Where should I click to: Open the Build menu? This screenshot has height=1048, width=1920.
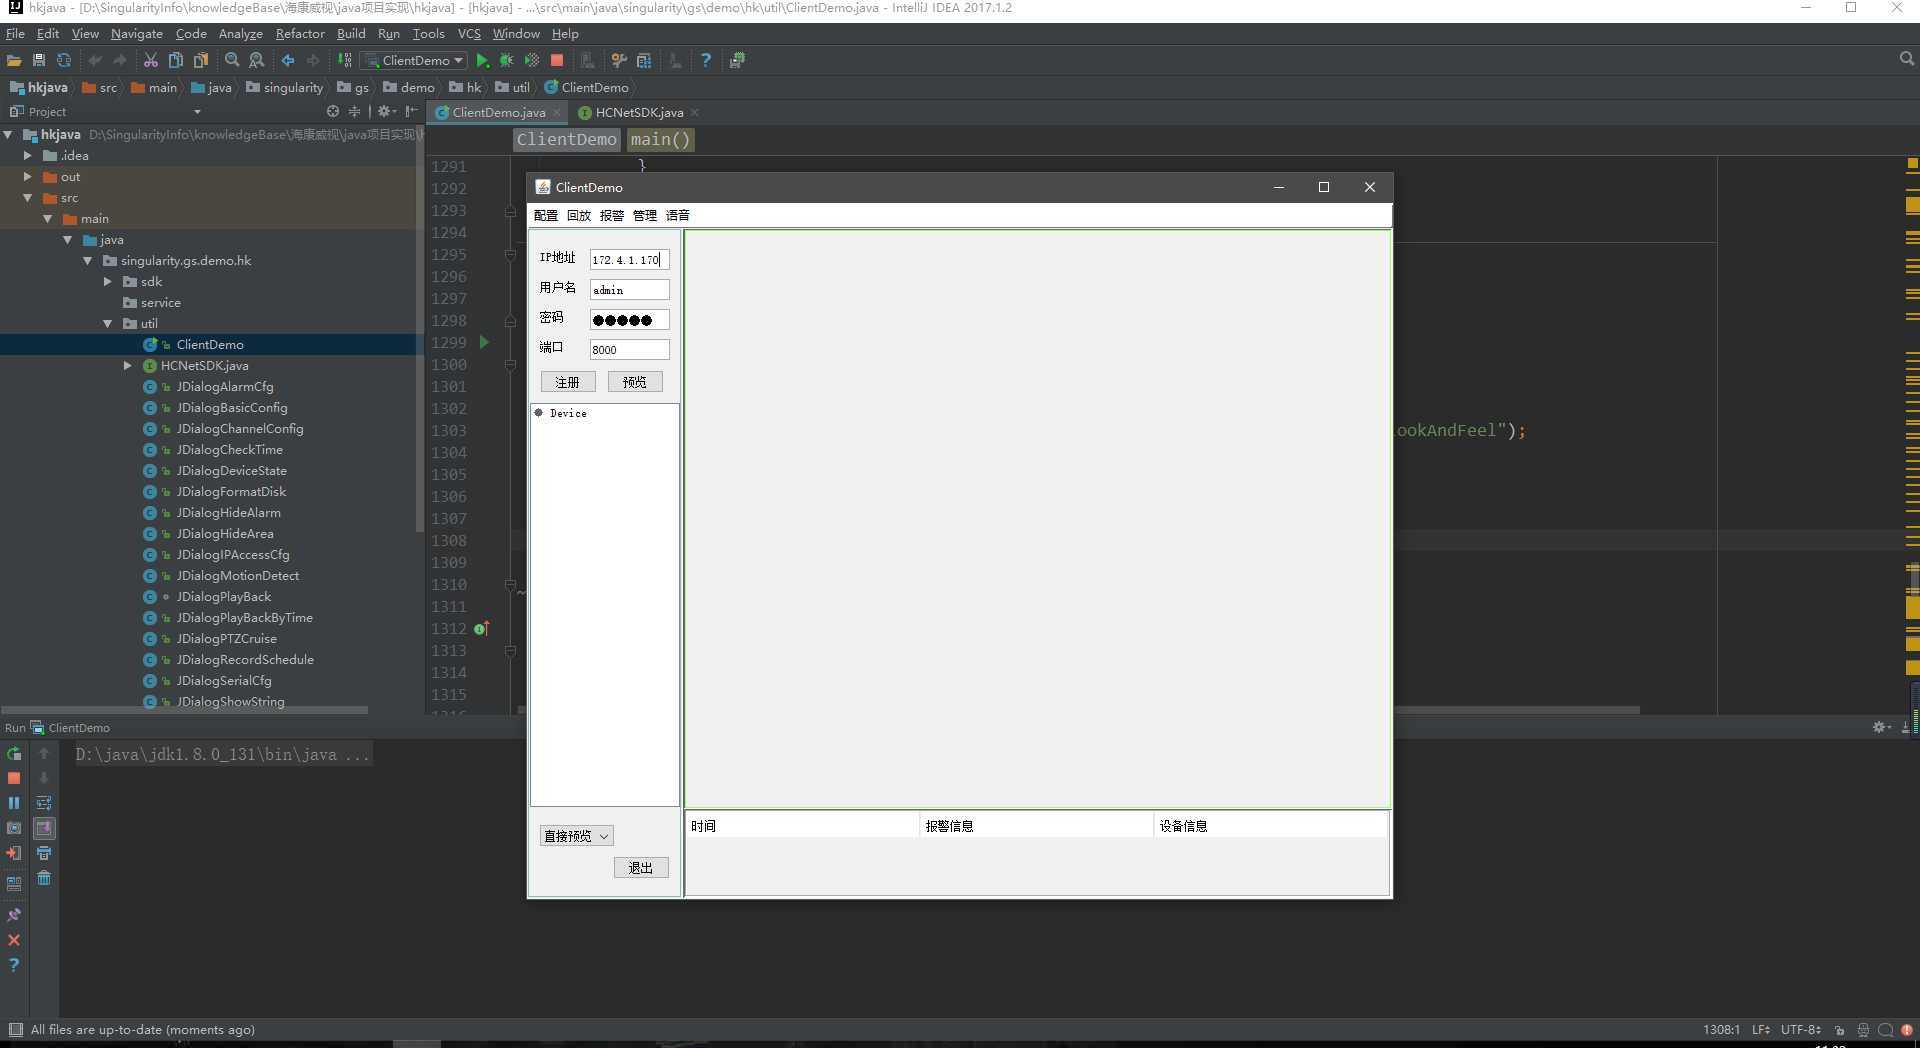click(351, 33)
